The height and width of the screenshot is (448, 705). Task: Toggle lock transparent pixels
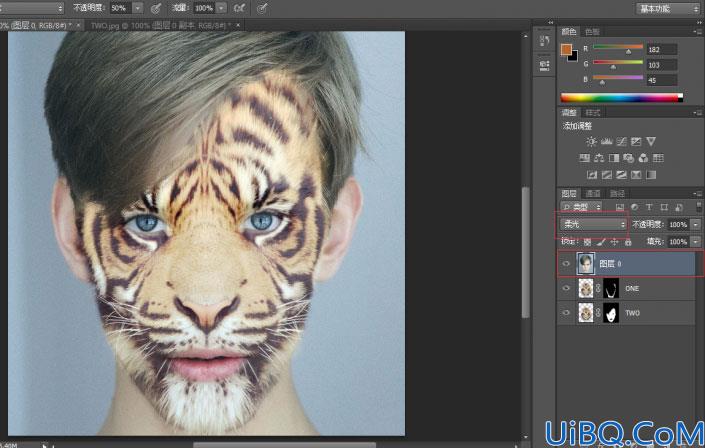click(587, 242)
